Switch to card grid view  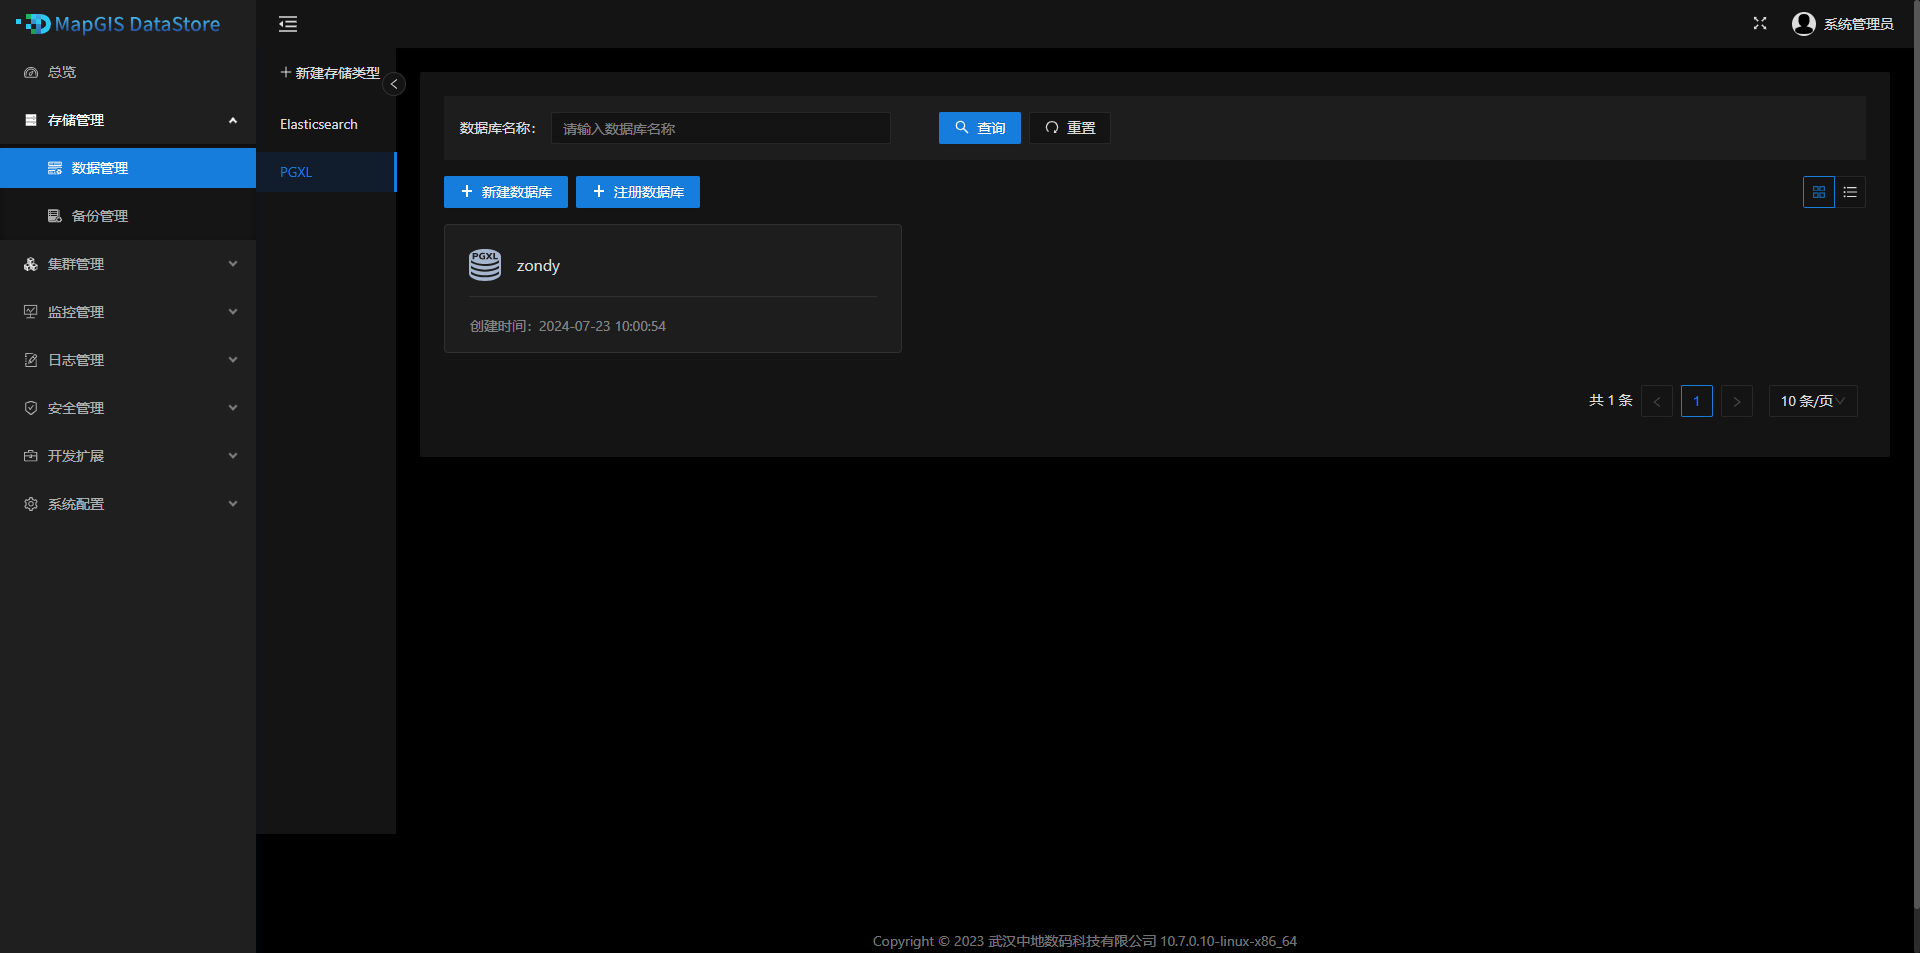(x=1819, y=192)
